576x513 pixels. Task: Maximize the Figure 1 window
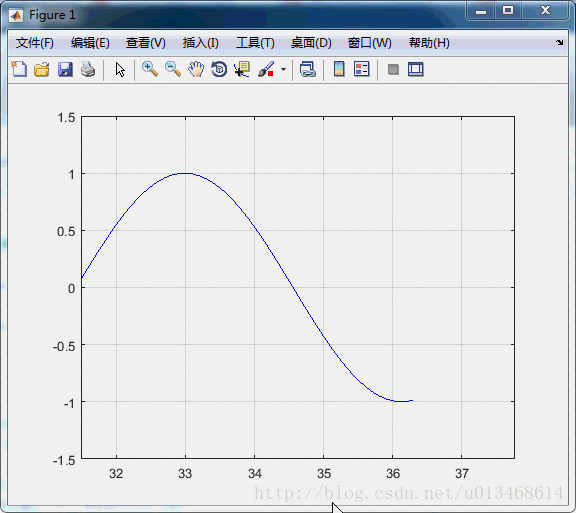coord(508,10)
